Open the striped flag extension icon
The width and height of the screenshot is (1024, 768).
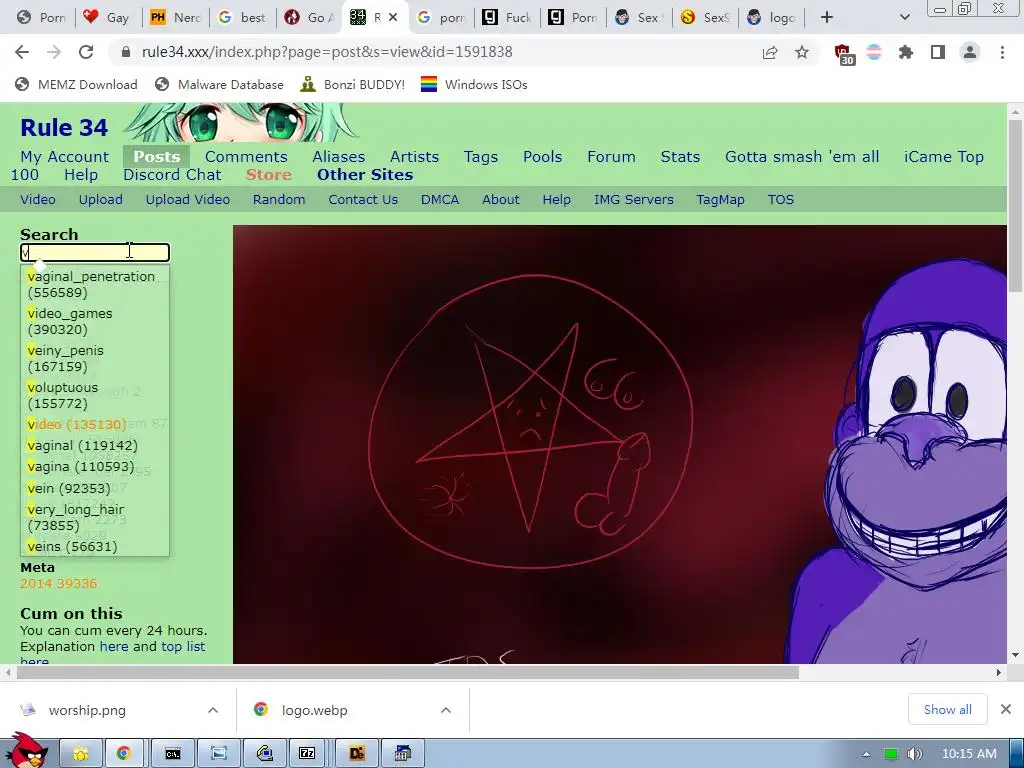click(x=874, y=52)
